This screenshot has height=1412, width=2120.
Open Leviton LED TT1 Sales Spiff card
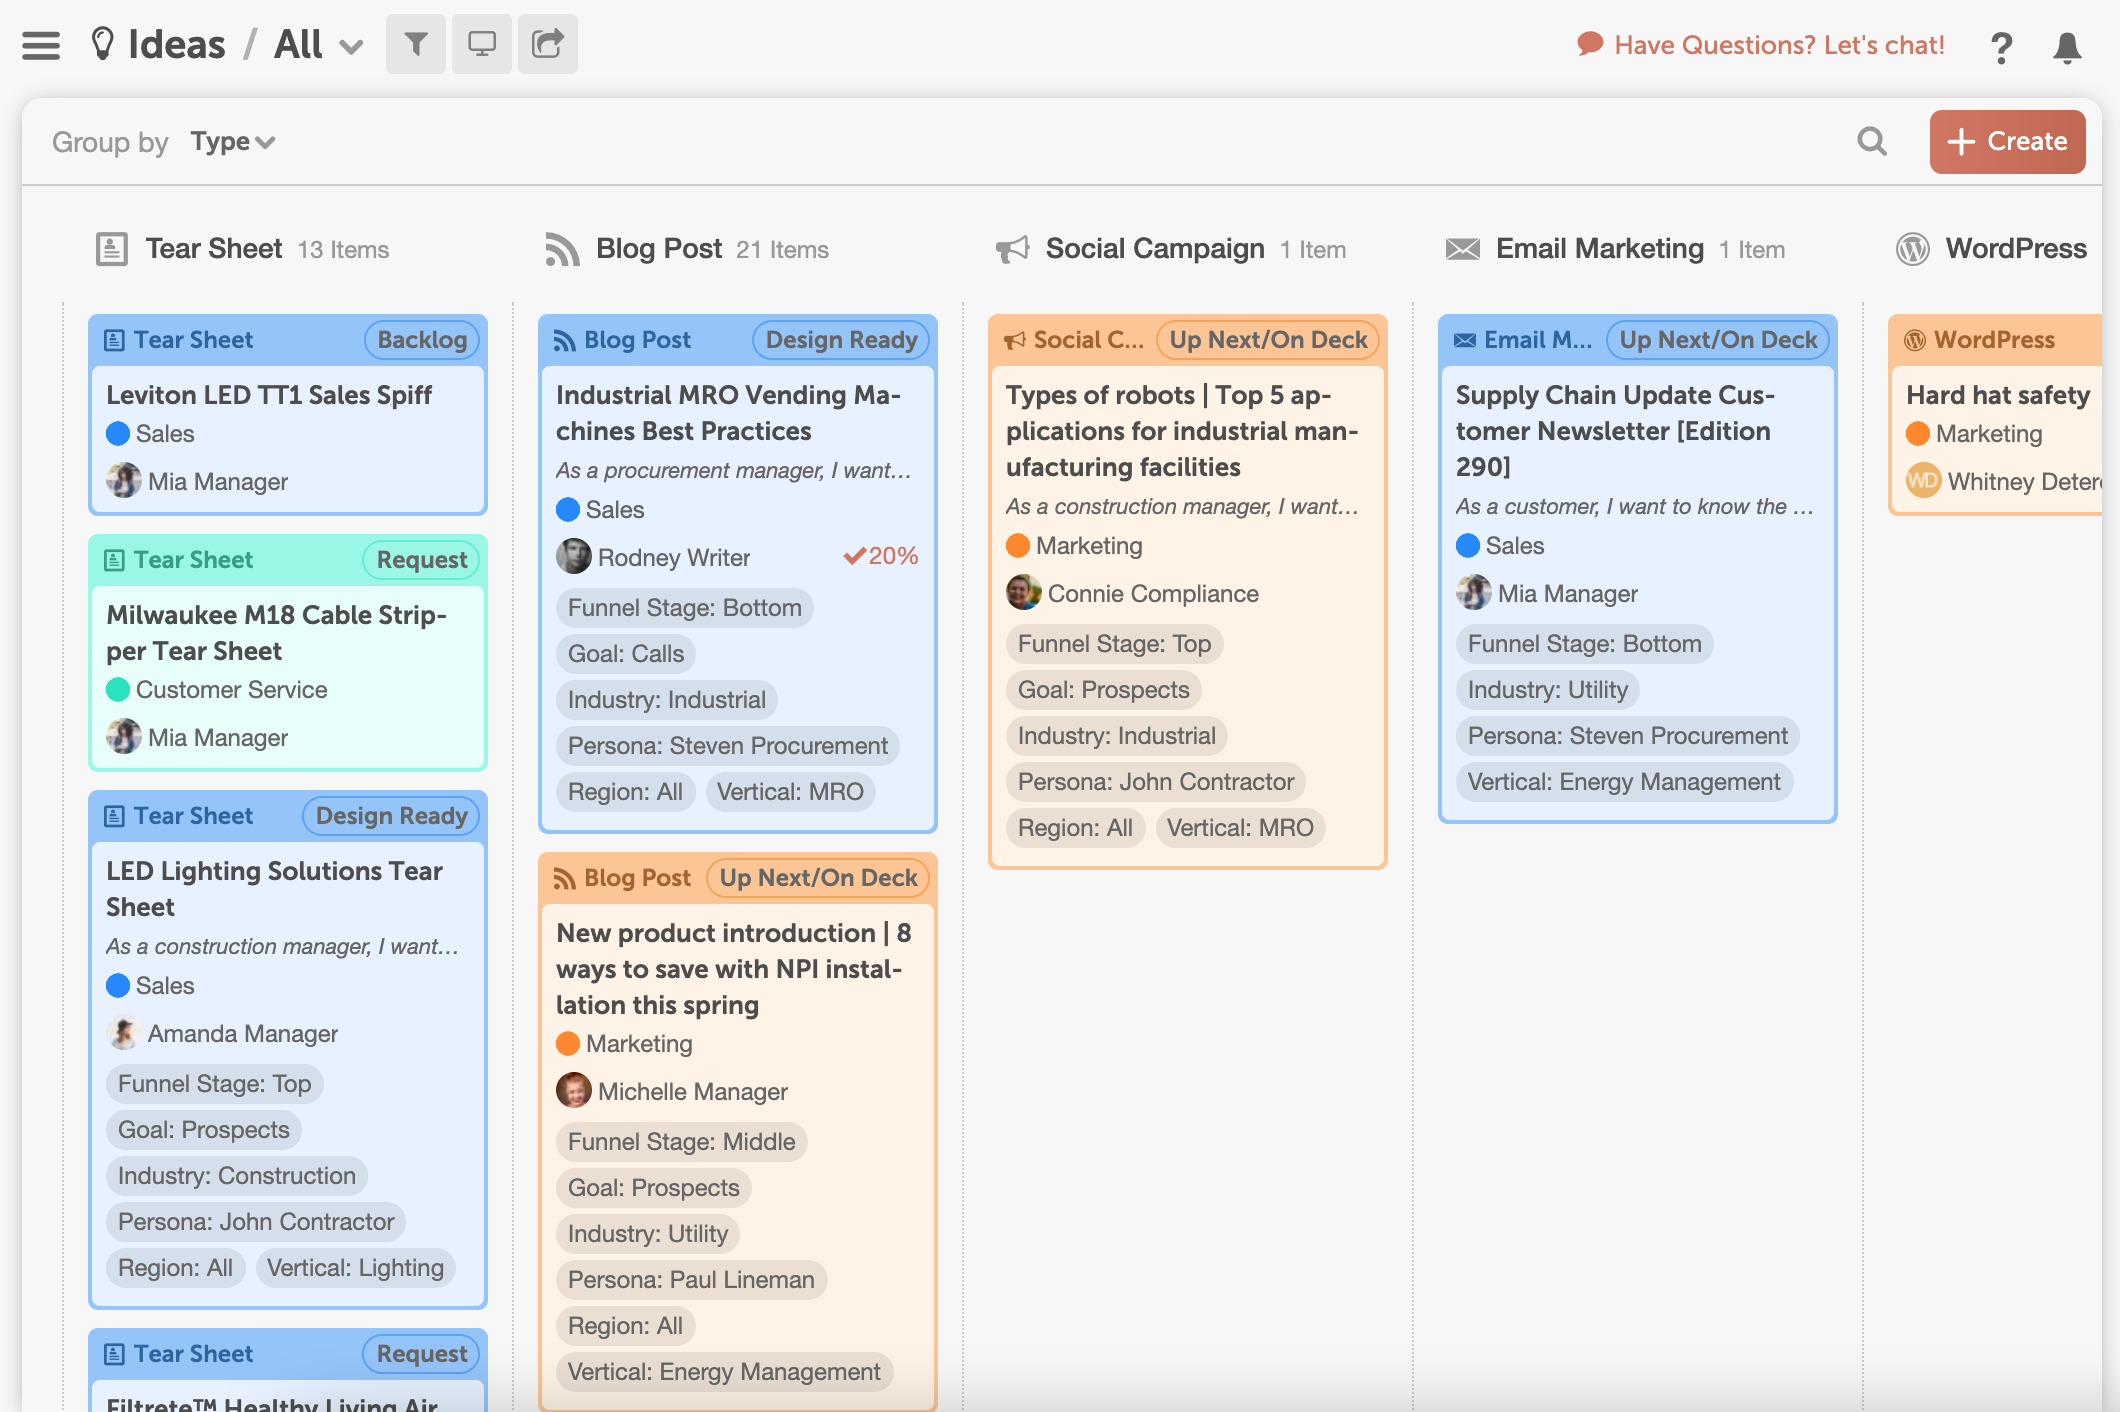(x=269, y=395)
